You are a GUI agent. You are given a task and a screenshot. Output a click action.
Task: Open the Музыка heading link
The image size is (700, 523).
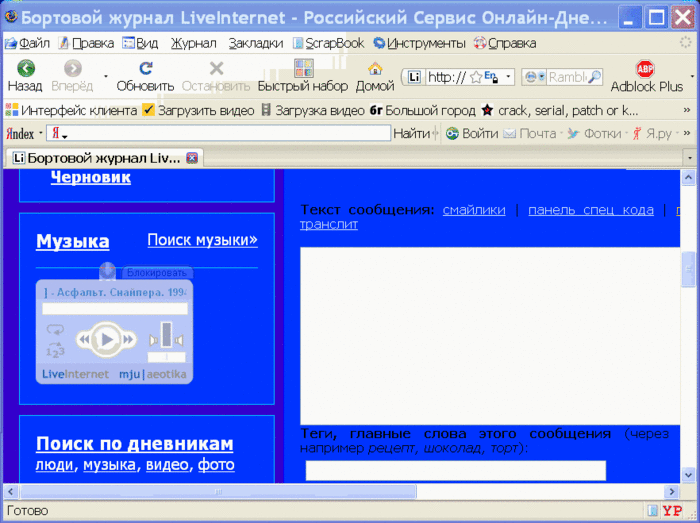[x=72, y=241]
